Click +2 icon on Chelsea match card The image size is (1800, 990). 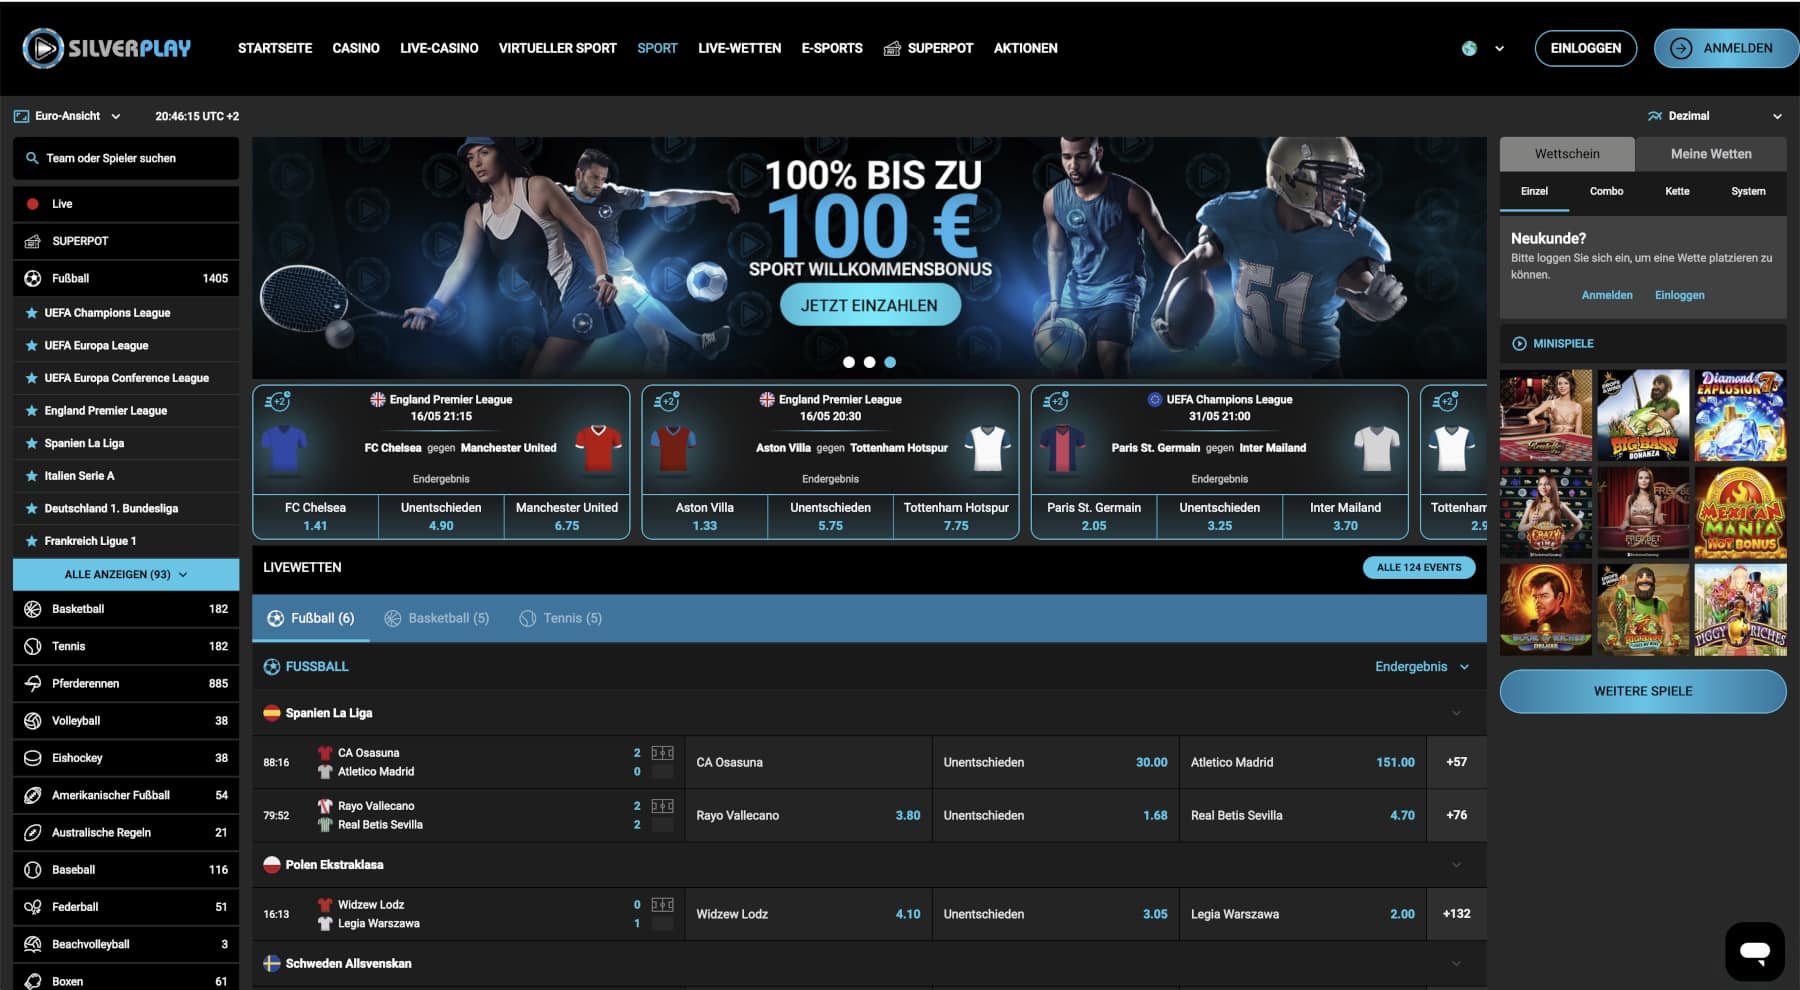point(278,401)
